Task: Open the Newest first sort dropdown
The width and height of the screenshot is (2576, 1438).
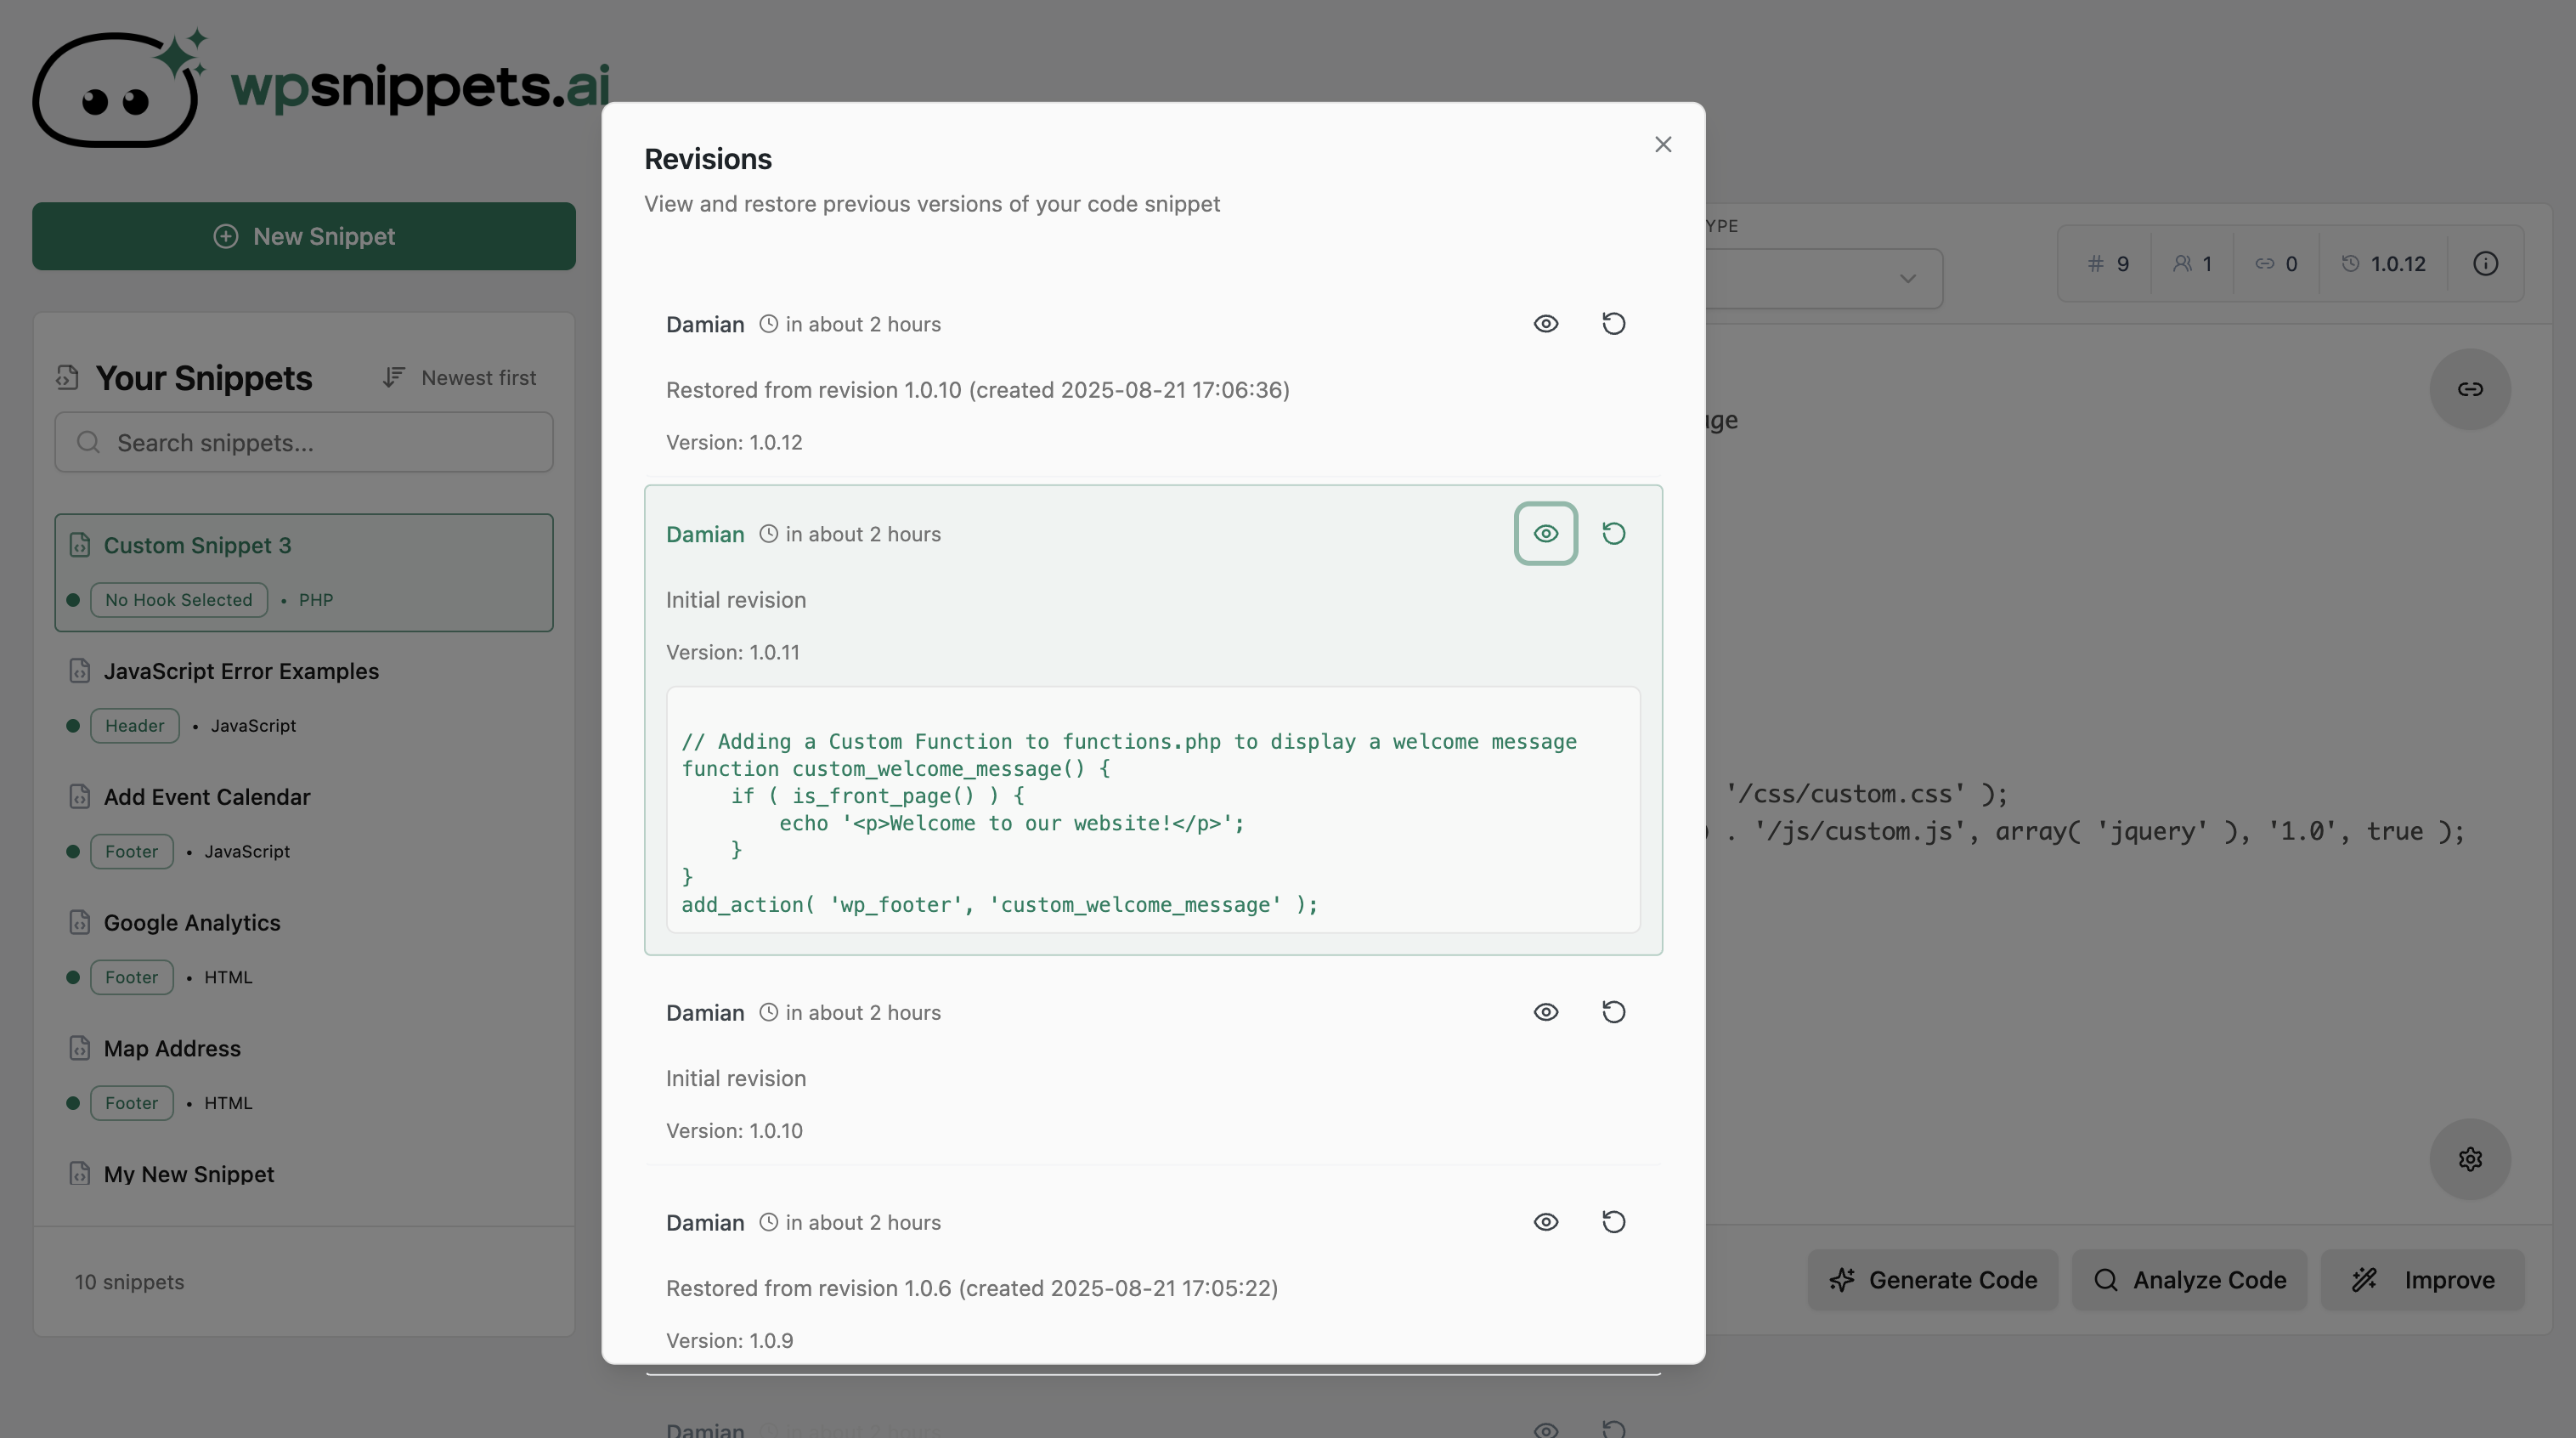Action: pyautogui.click(x=460, y=378)
